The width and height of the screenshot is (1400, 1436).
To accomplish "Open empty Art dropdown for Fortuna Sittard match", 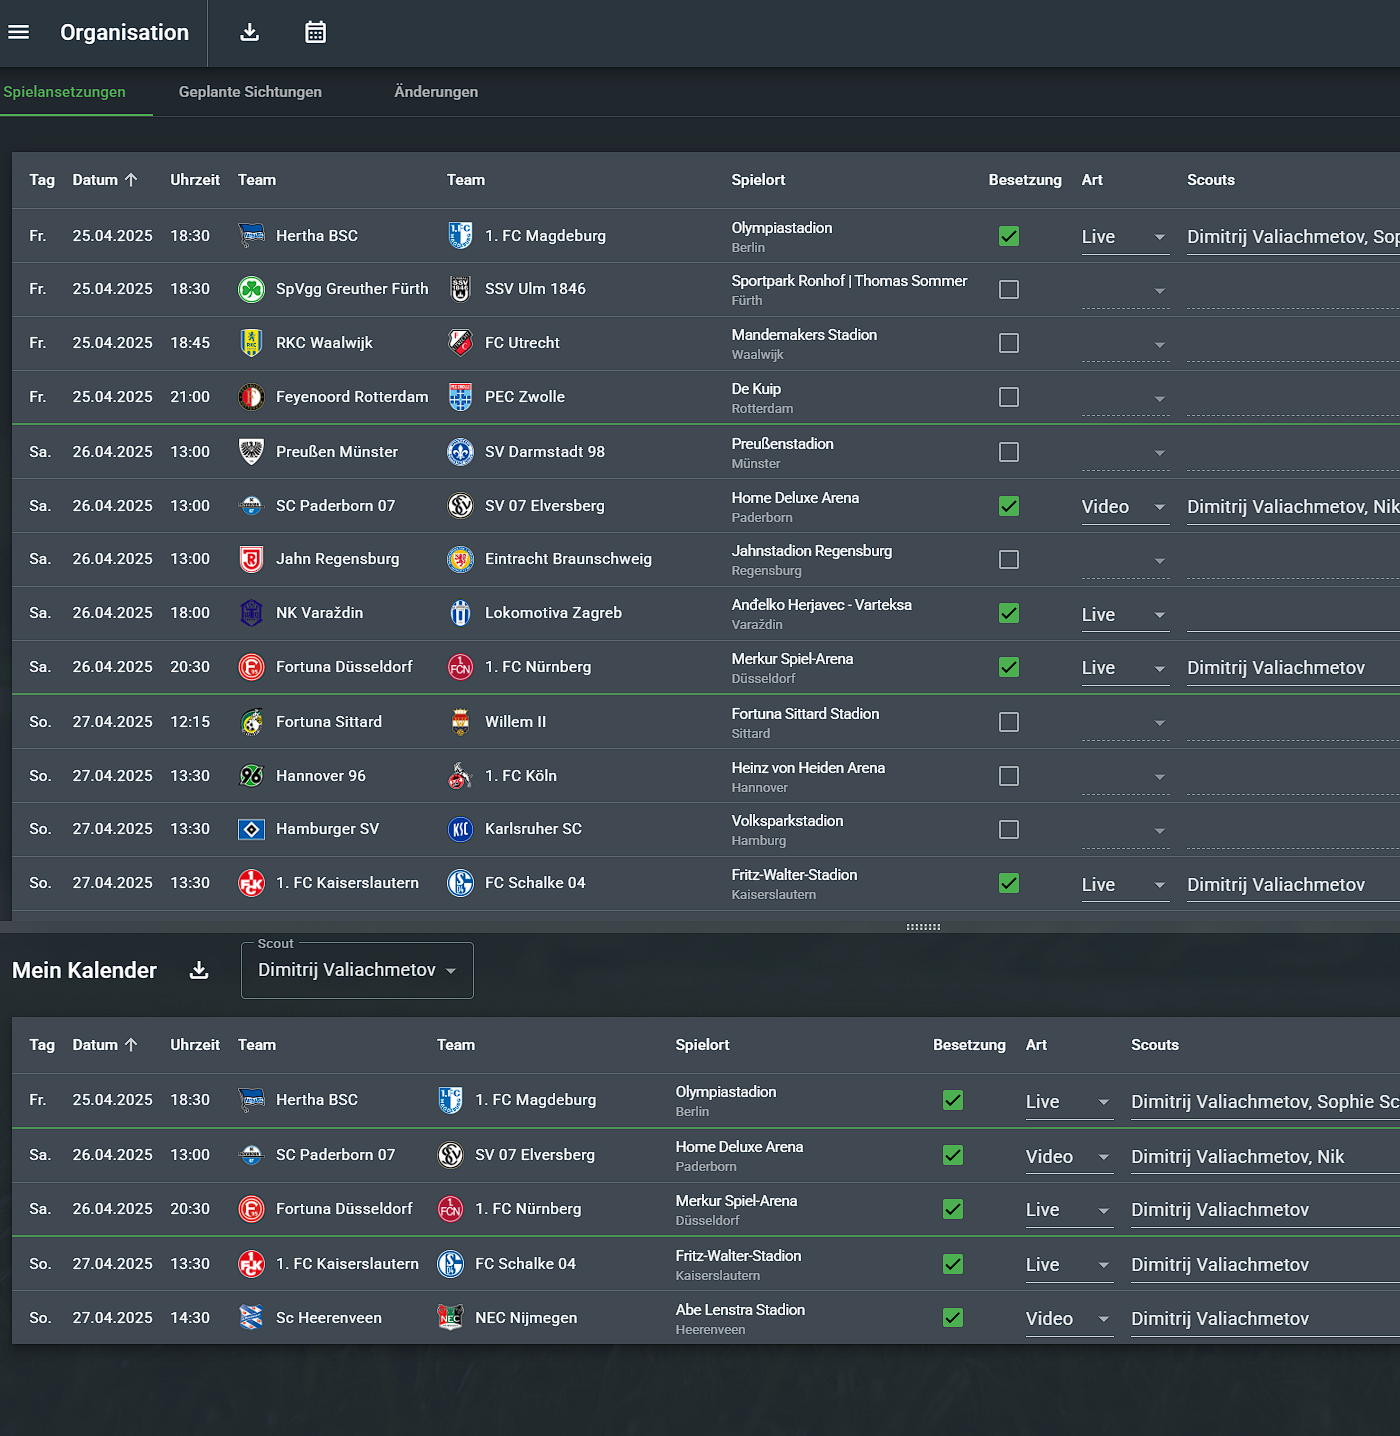I will 1125,723.
